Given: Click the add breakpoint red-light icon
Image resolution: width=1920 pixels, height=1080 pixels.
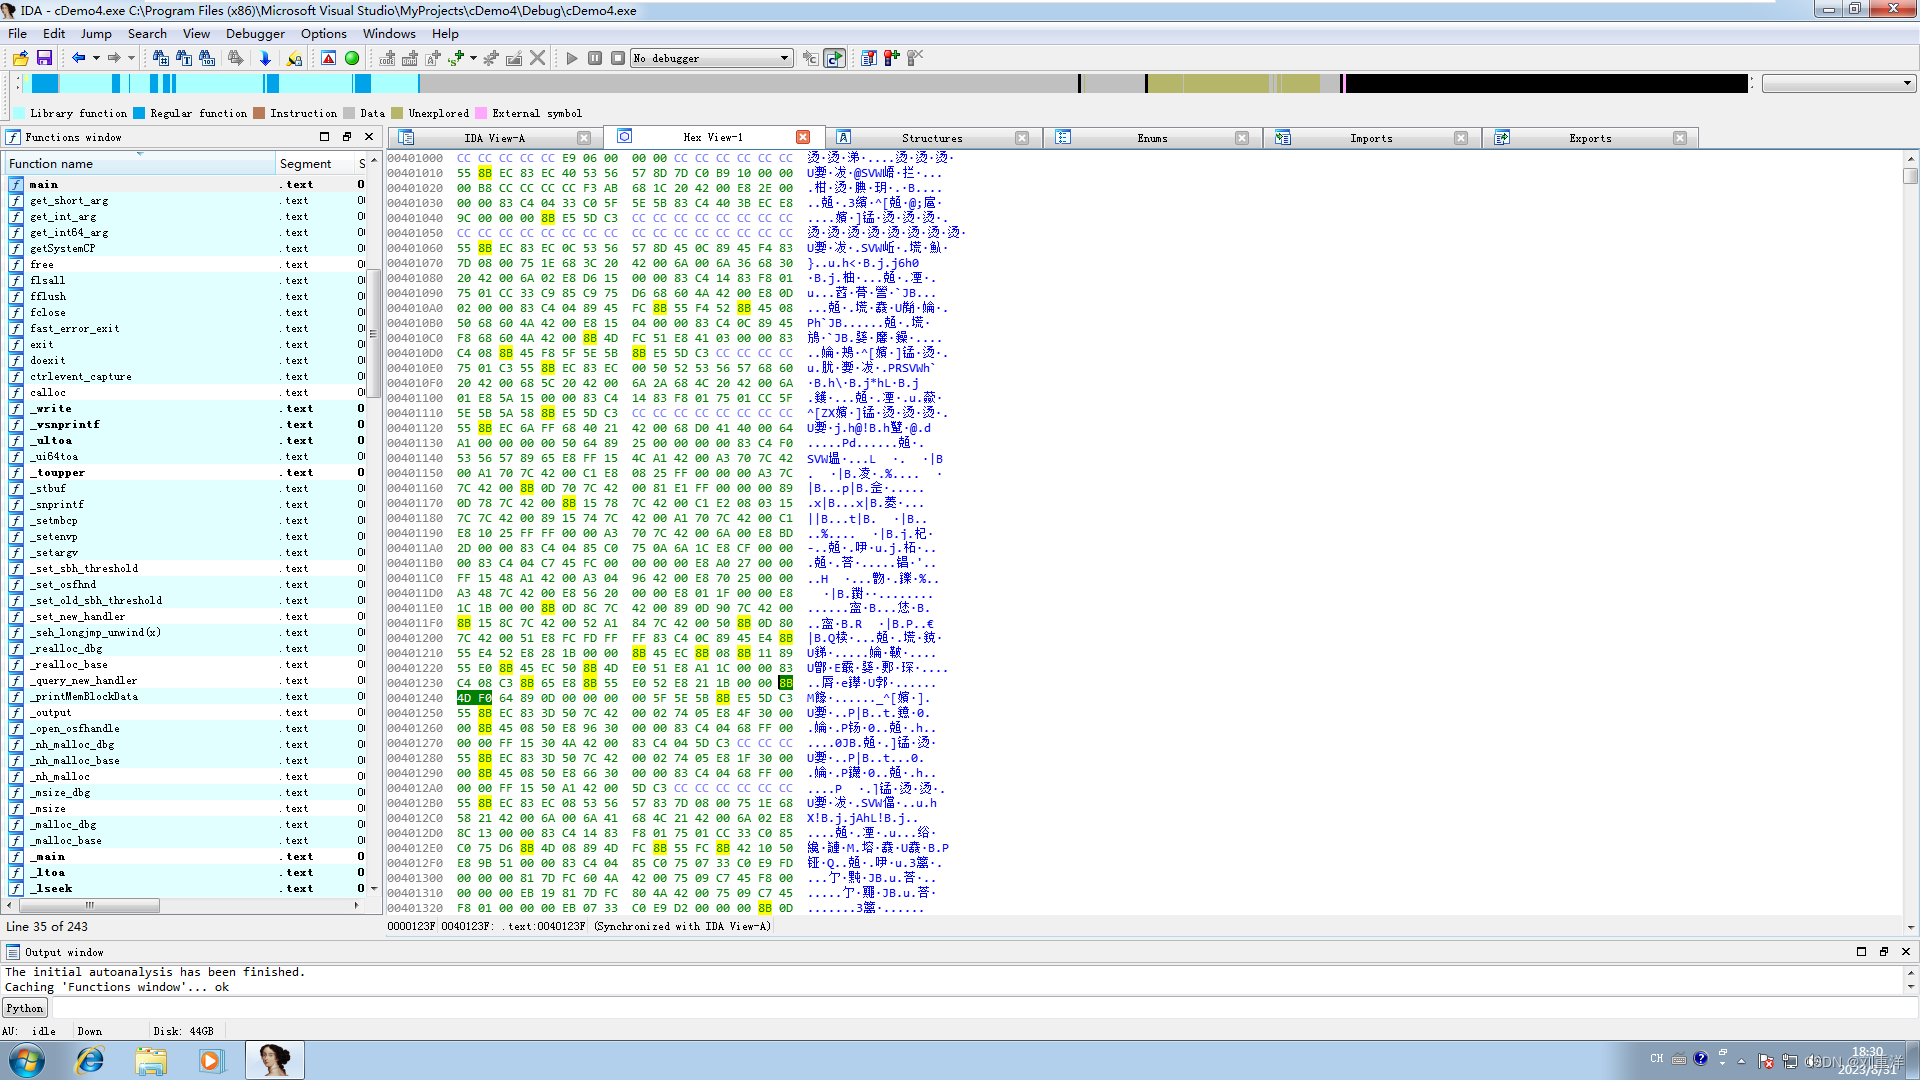Looking at the screenshot, I should point(891,58).
